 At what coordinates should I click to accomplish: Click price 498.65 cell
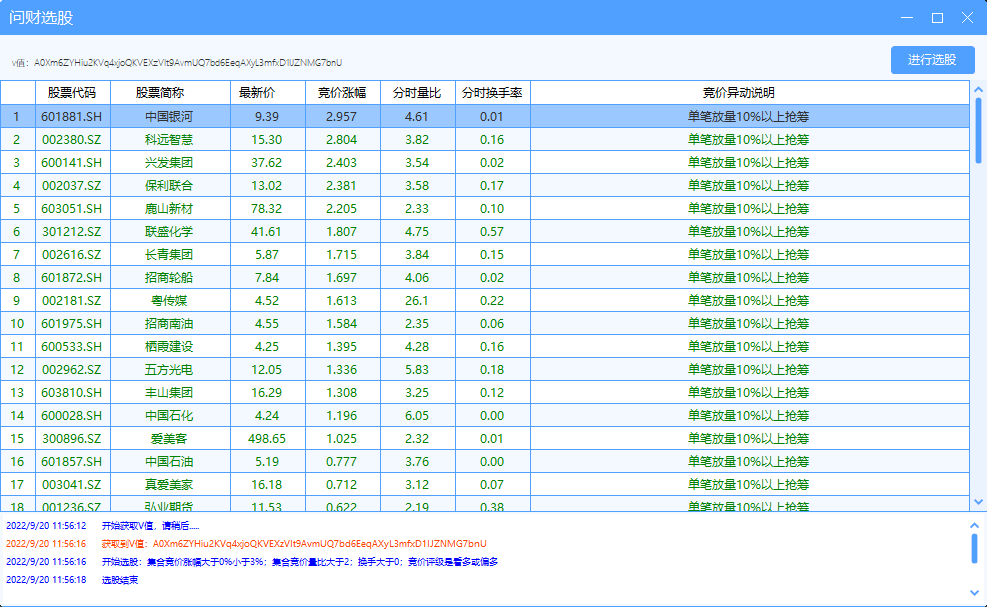point(267,438)
